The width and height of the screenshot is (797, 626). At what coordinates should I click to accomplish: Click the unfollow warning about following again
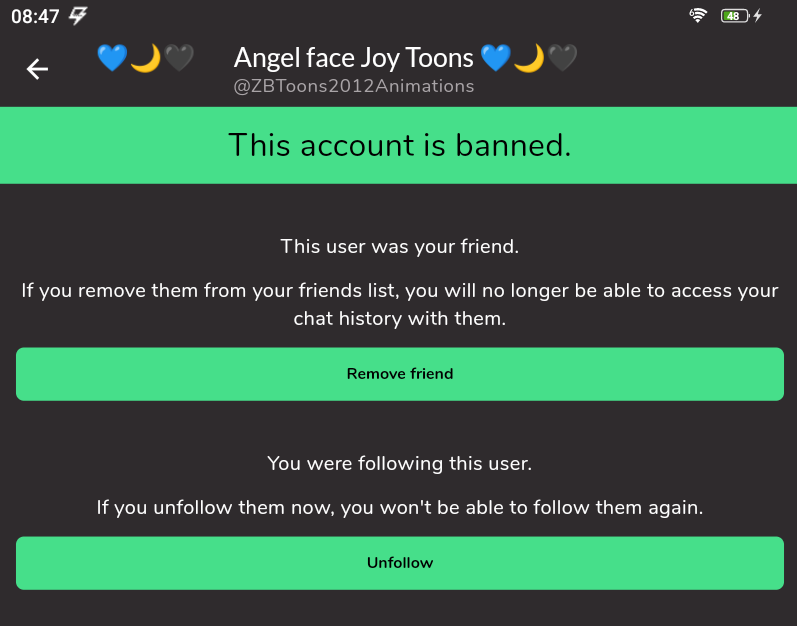click(399, 507)
